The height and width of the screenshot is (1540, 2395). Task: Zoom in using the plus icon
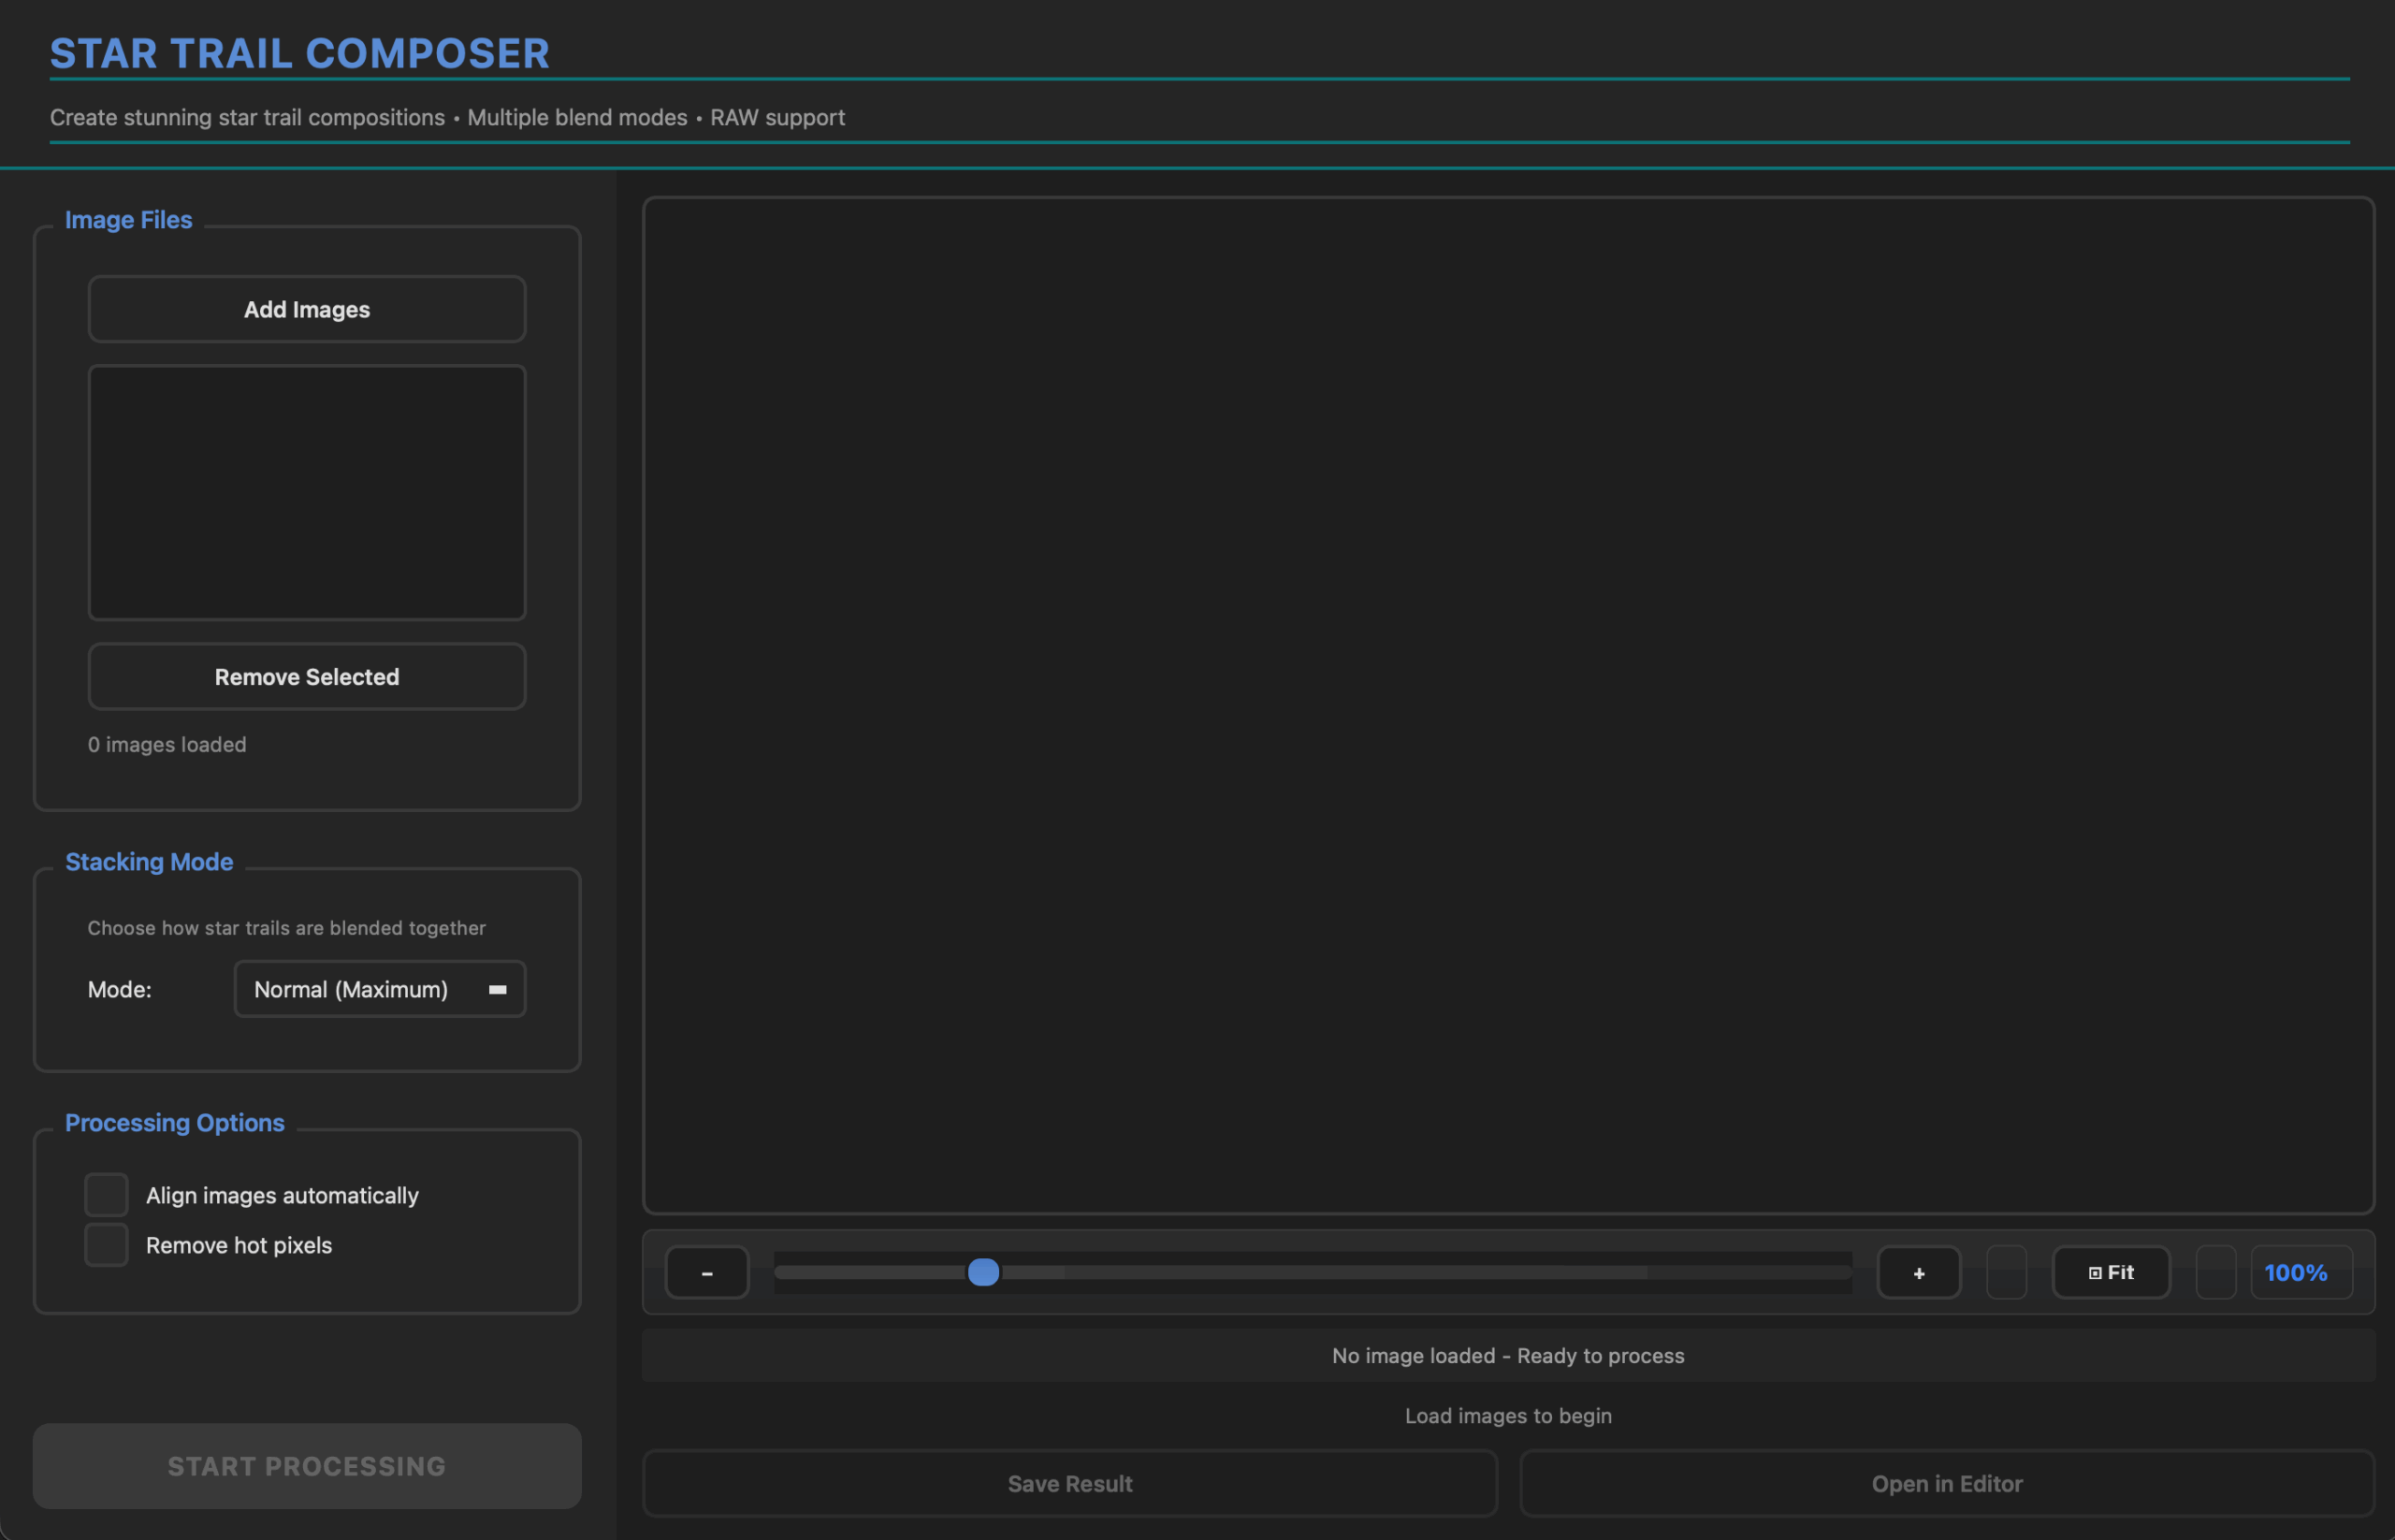click(1918, 1272)
